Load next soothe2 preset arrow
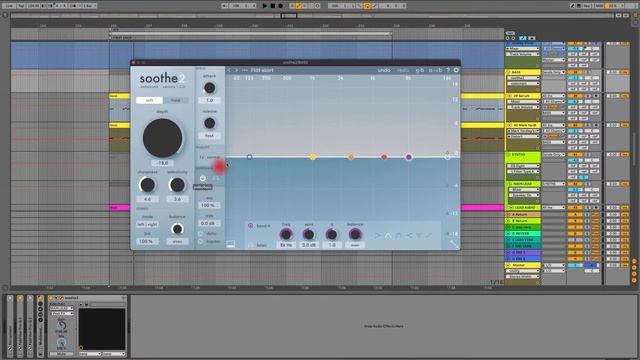Image resolution: width=640 pixels, height=360 pixels. click(x=236, y=70)
